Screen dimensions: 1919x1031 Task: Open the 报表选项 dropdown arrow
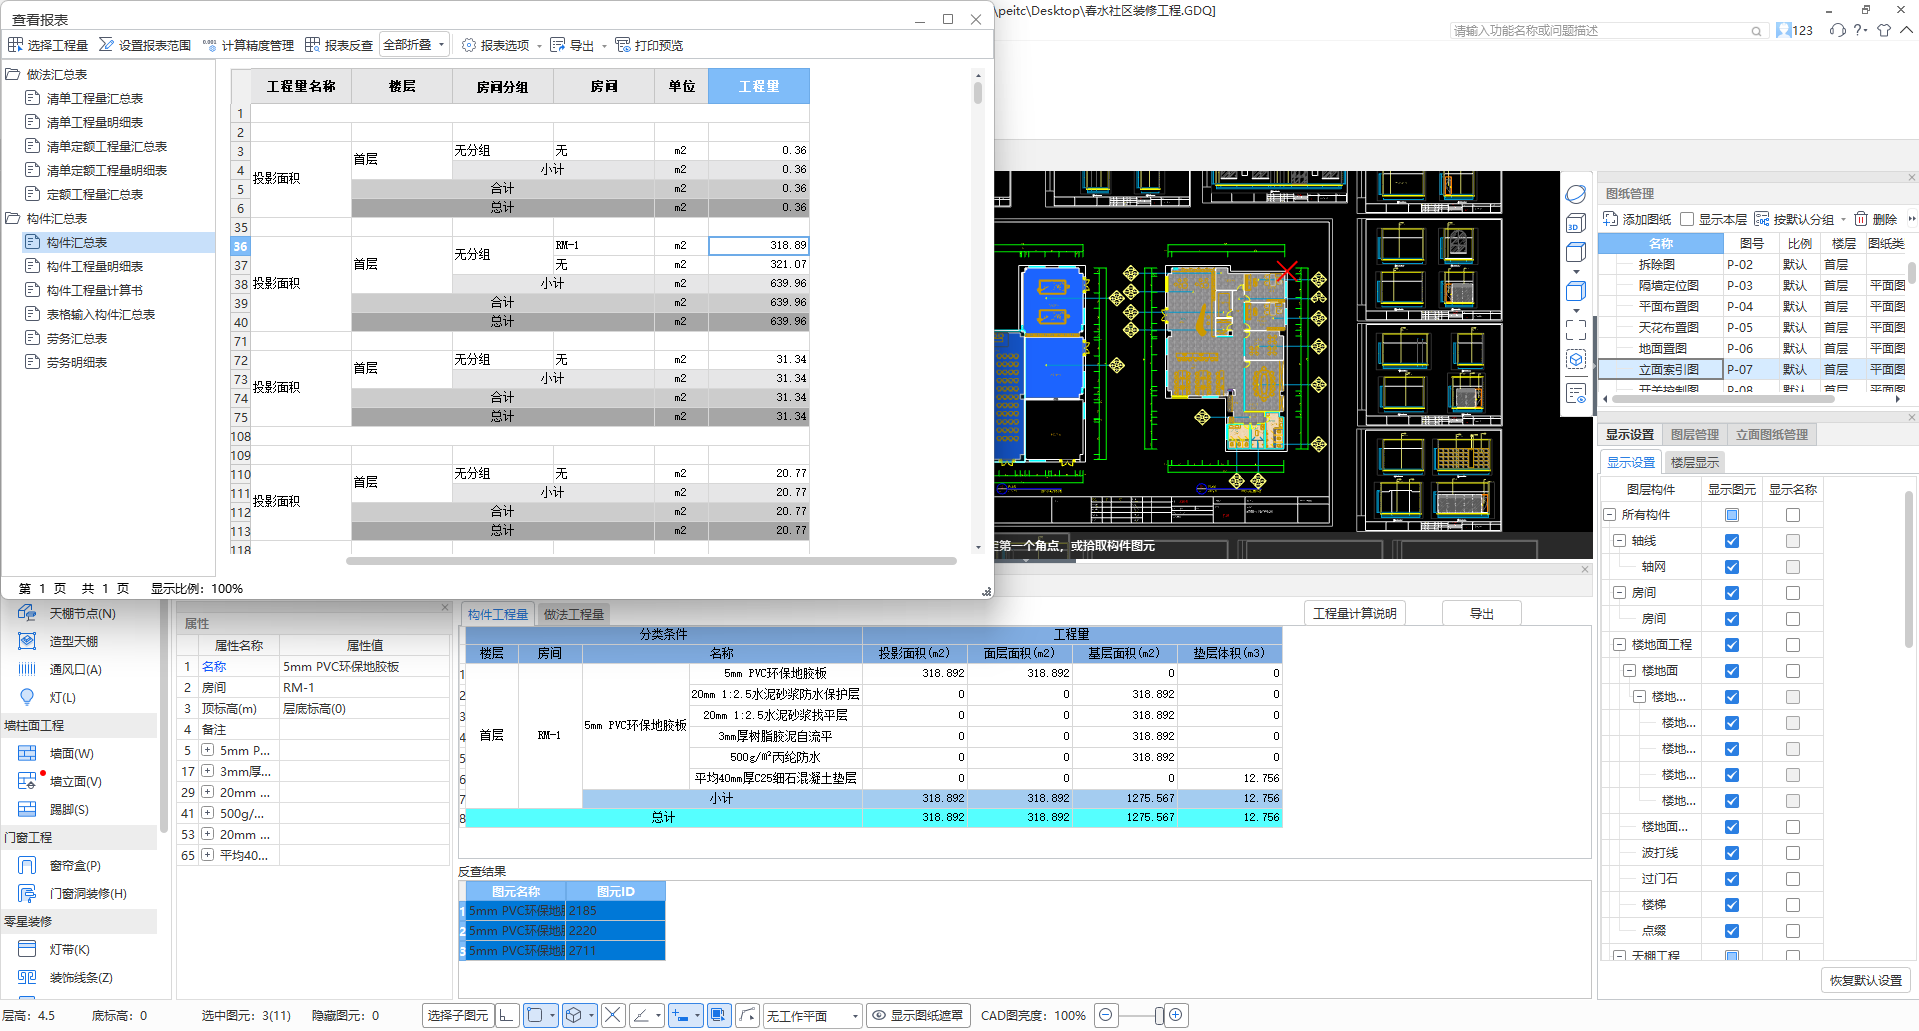tap(539, 46)
